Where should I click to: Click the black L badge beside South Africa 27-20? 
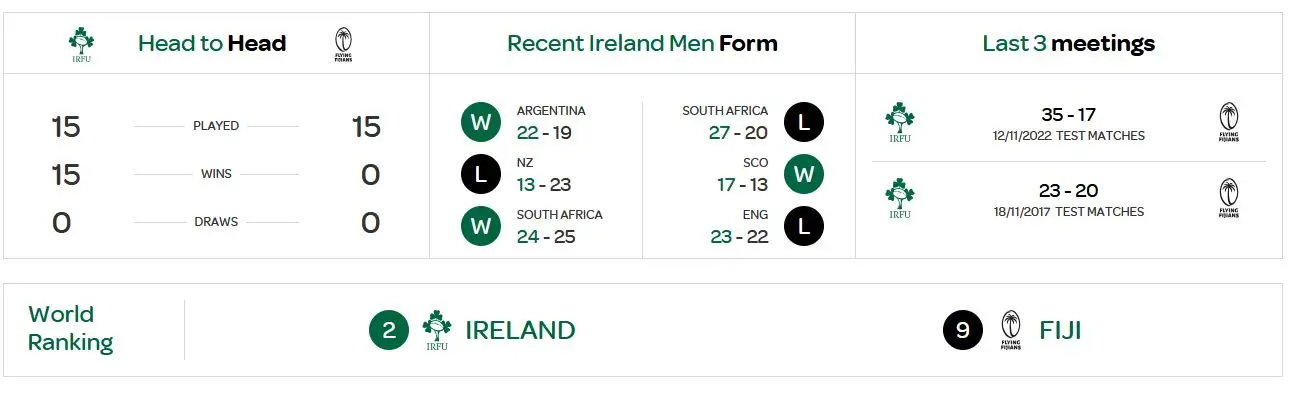(x=804, y=122)
